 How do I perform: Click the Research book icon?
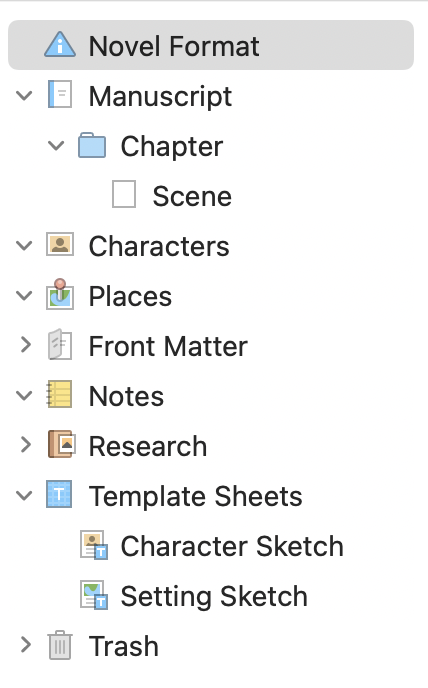[x=61, y=444]
